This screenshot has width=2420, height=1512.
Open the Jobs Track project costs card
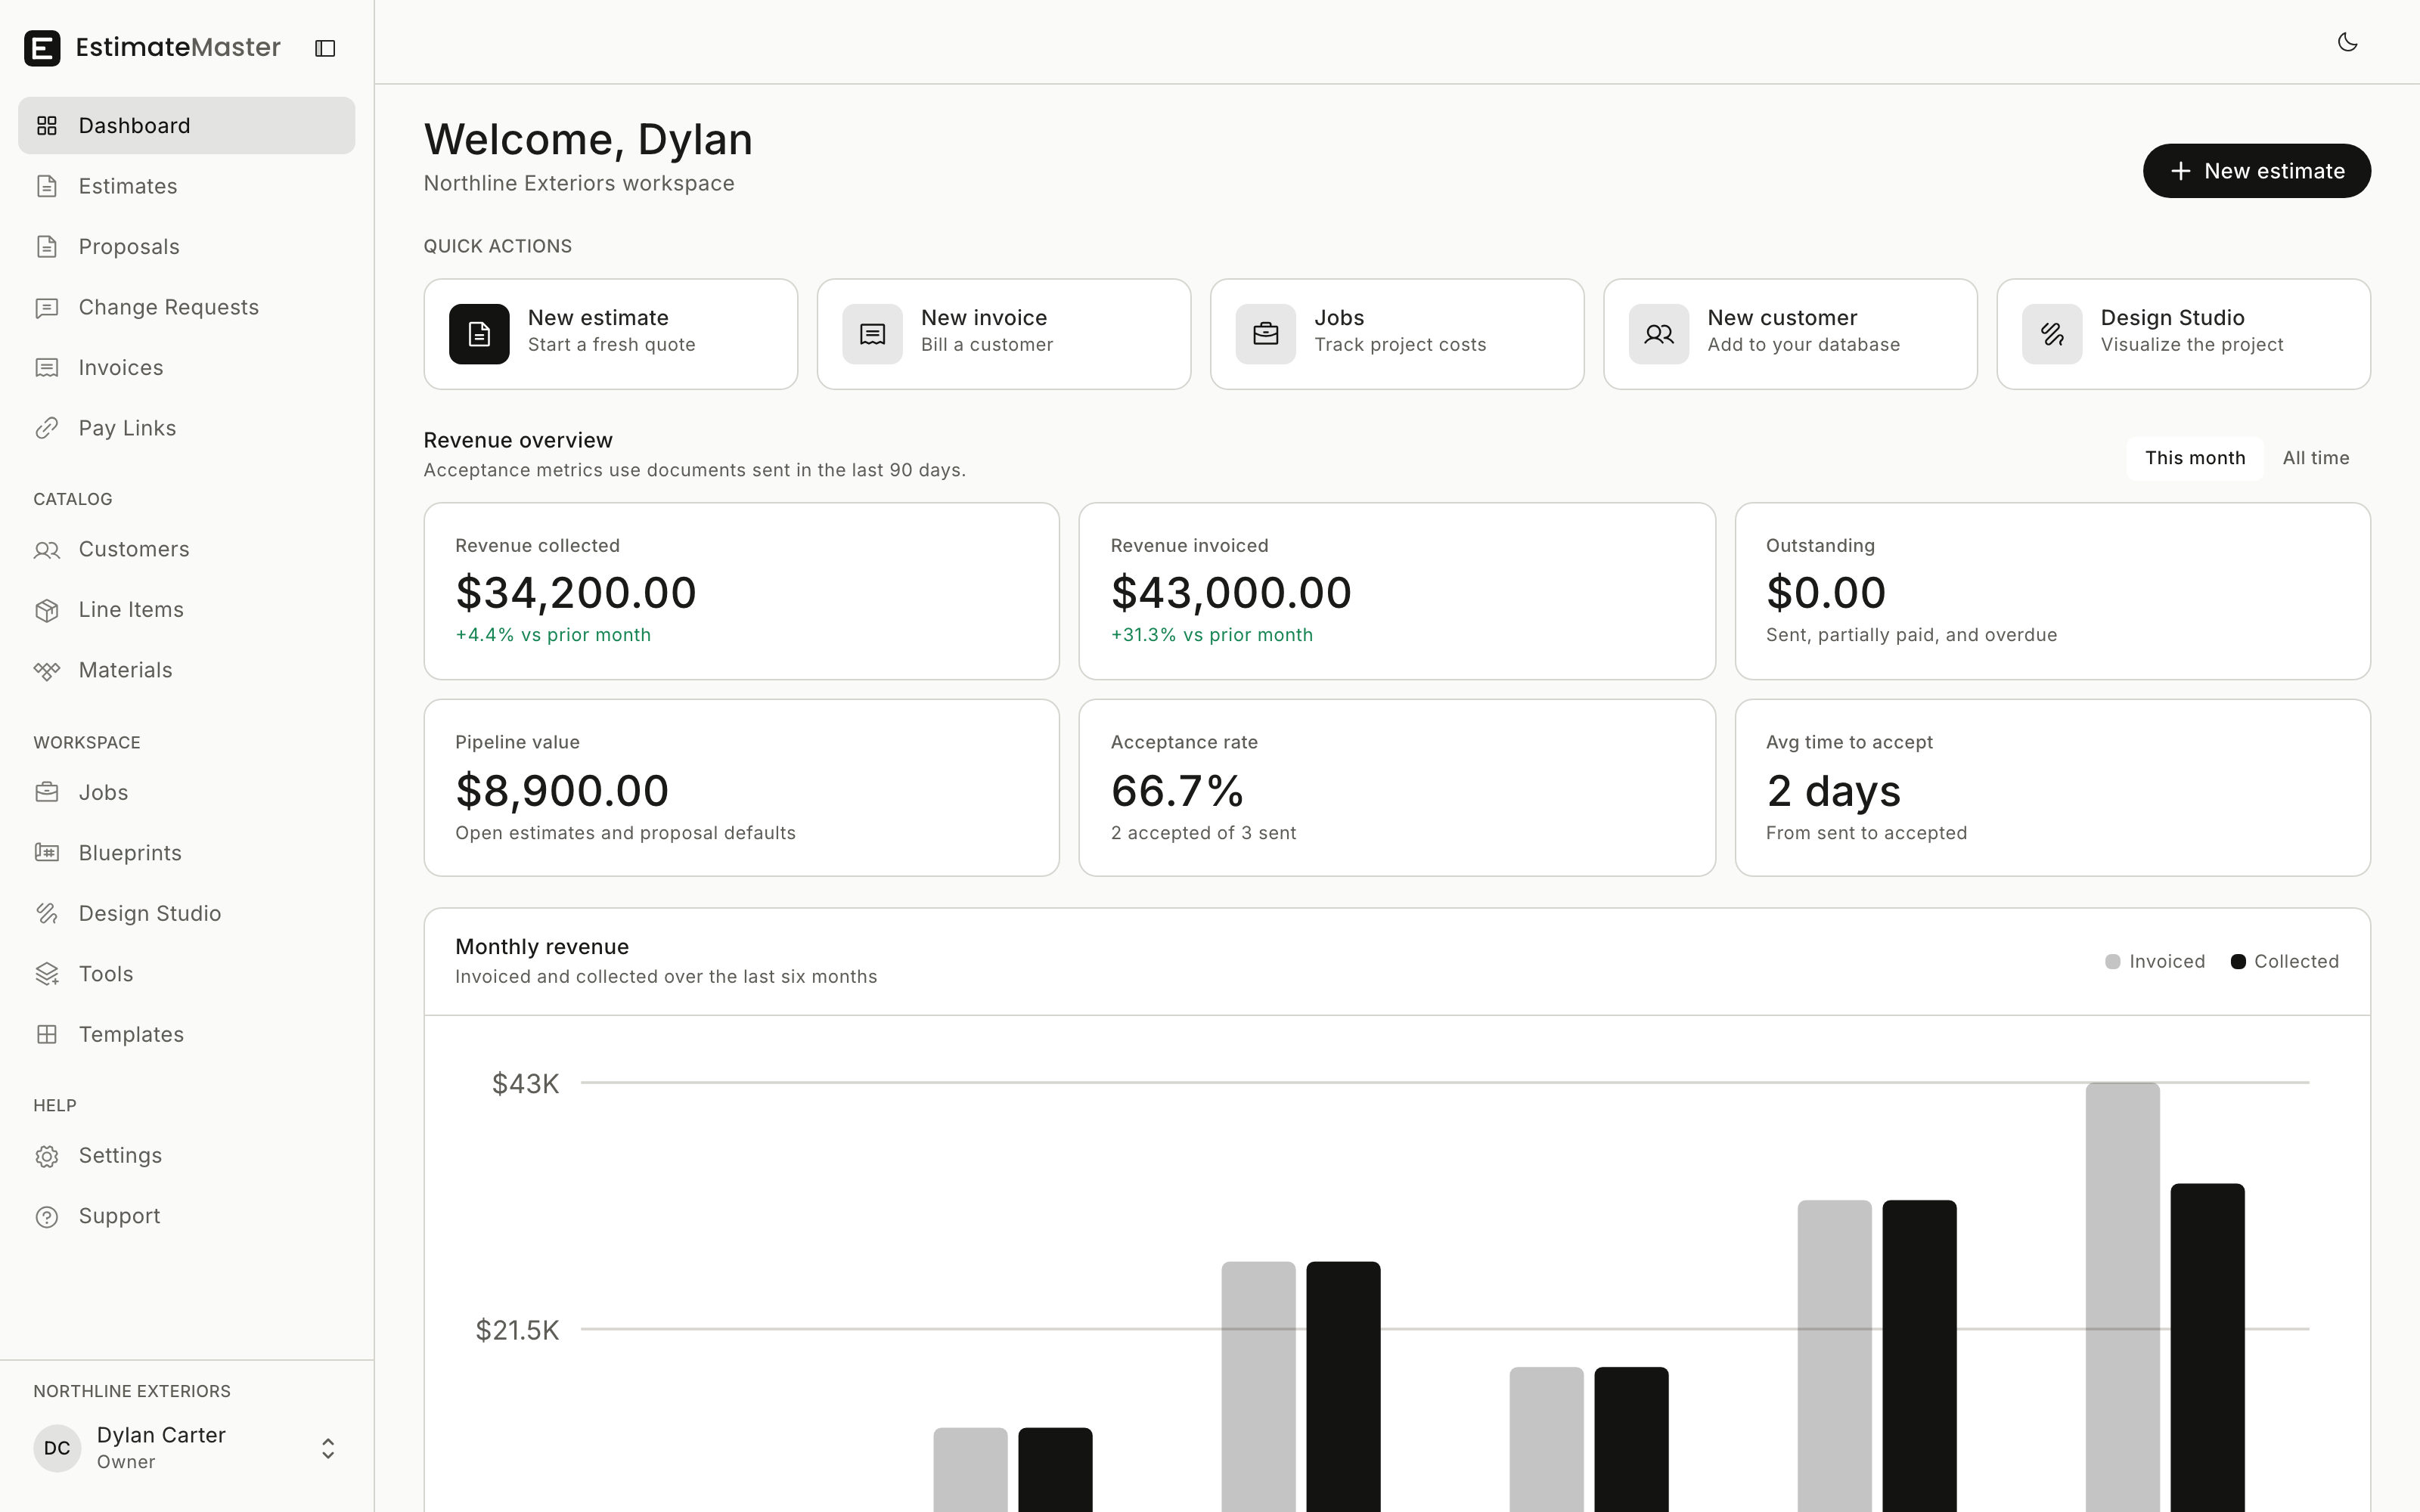point(1397,334)
